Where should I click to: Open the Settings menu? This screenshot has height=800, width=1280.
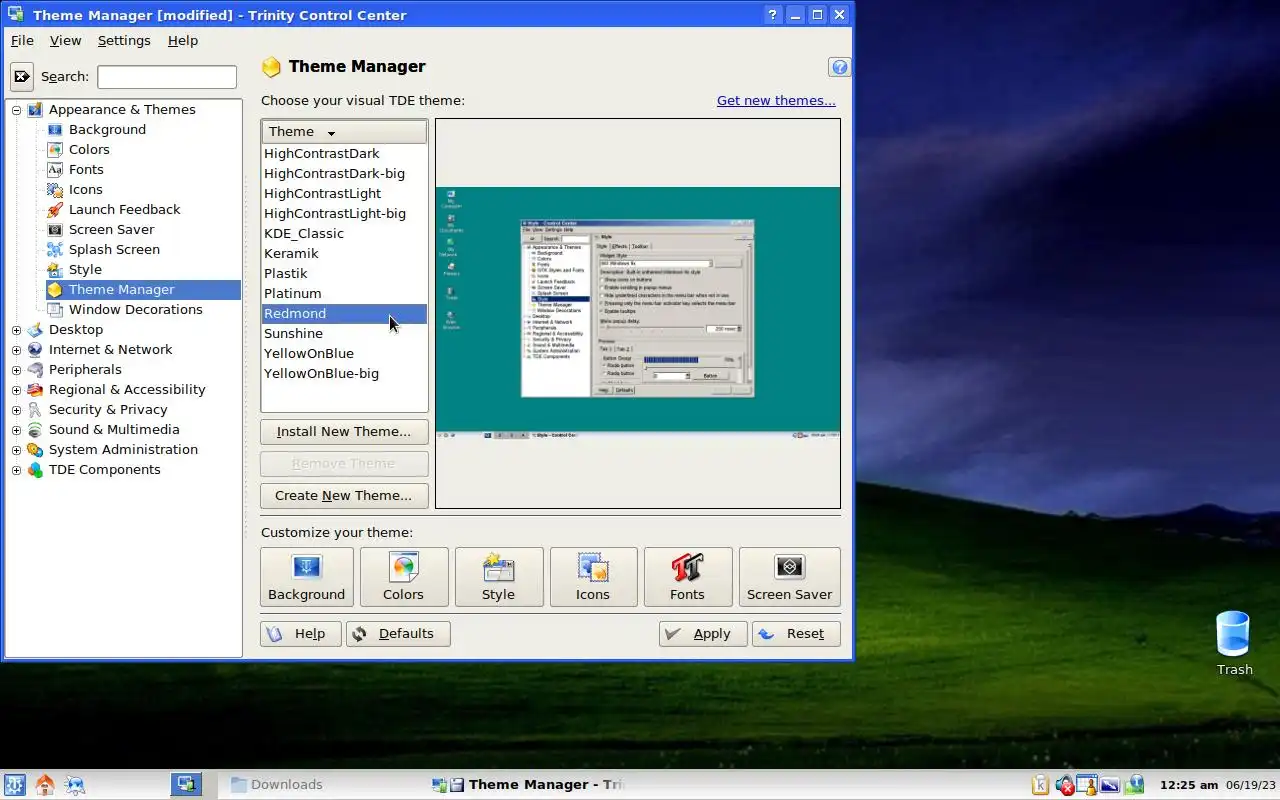coord(124,41)
